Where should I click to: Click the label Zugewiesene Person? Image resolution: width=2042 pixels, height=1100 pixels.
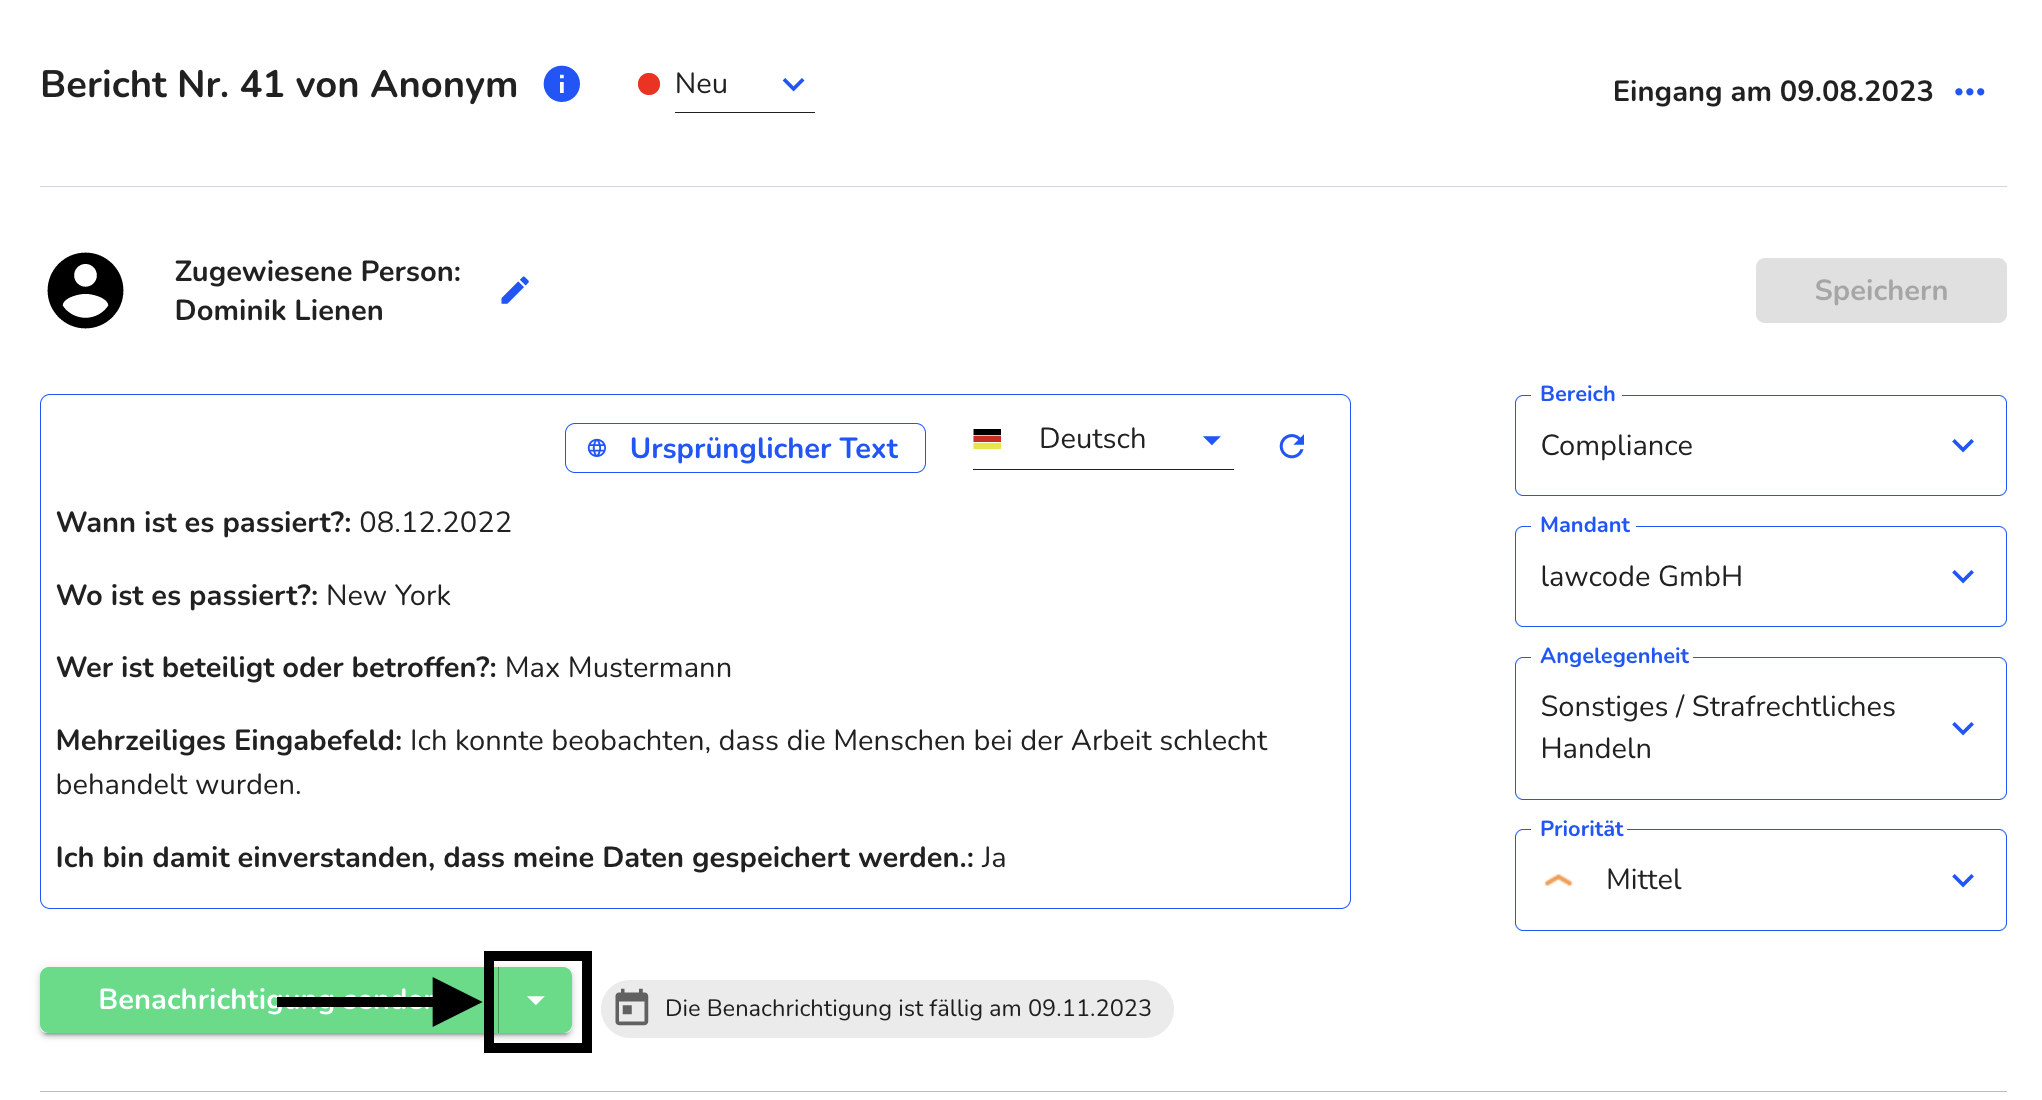pos(318,272)
